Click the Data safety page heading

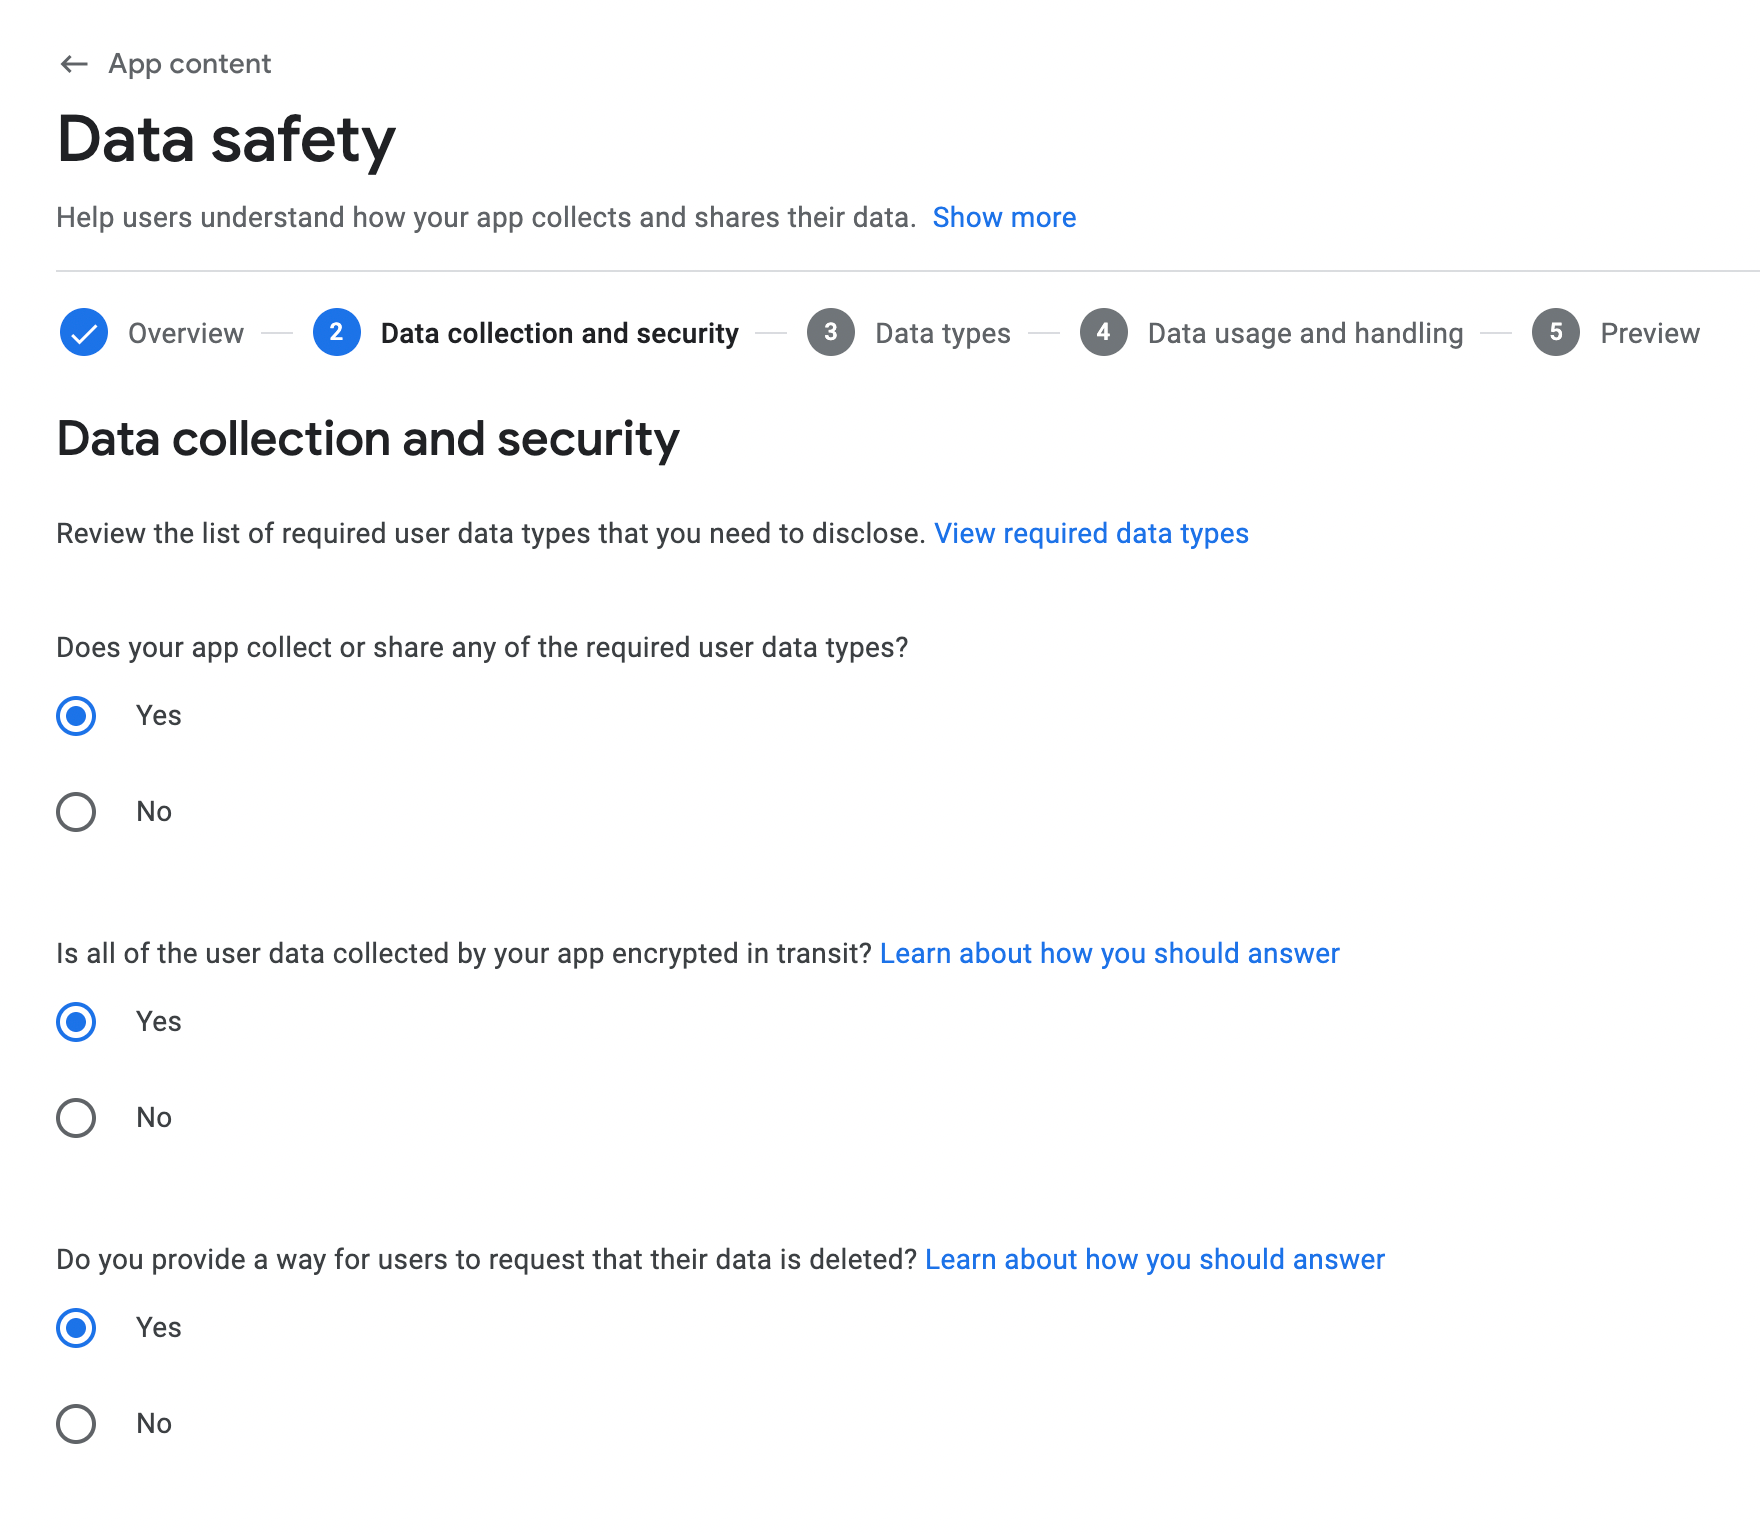(x=227, y=140)
